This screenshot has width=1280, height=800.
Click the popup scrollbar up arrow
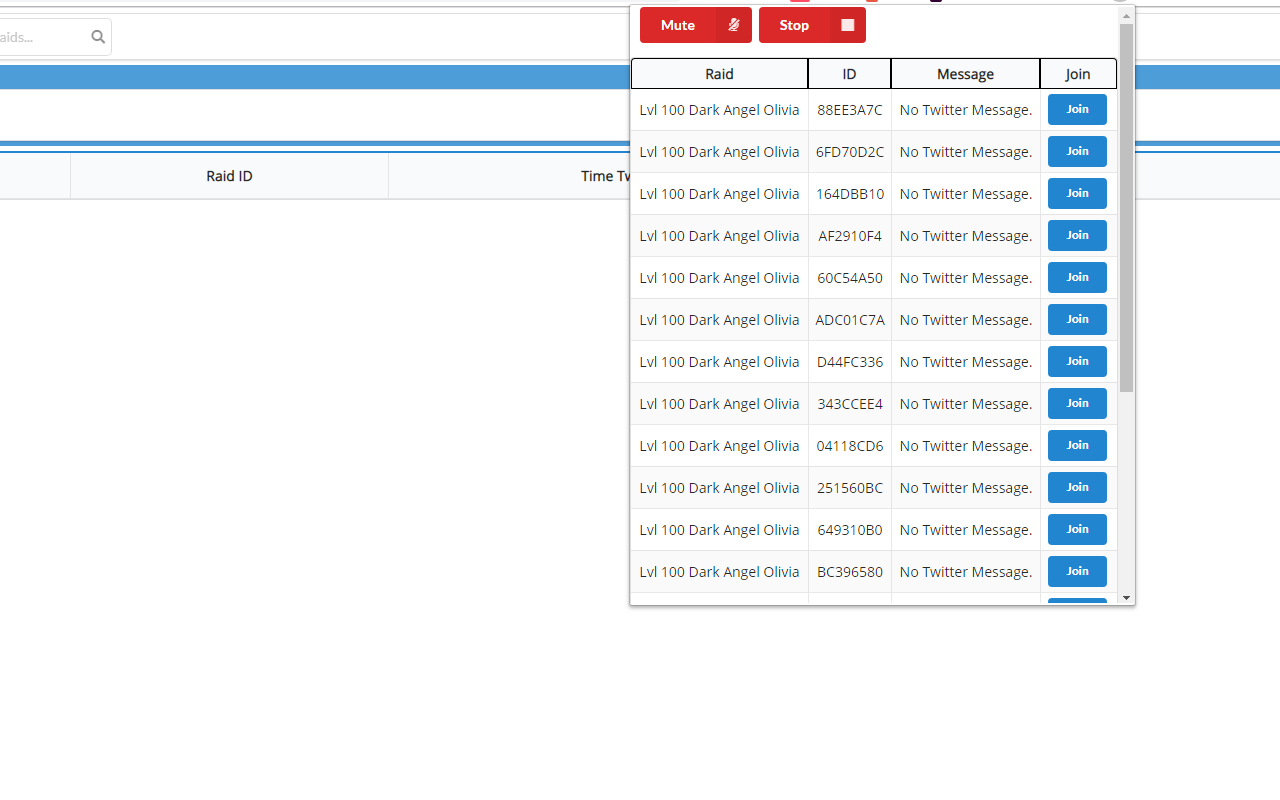(x=1126, y=15)
